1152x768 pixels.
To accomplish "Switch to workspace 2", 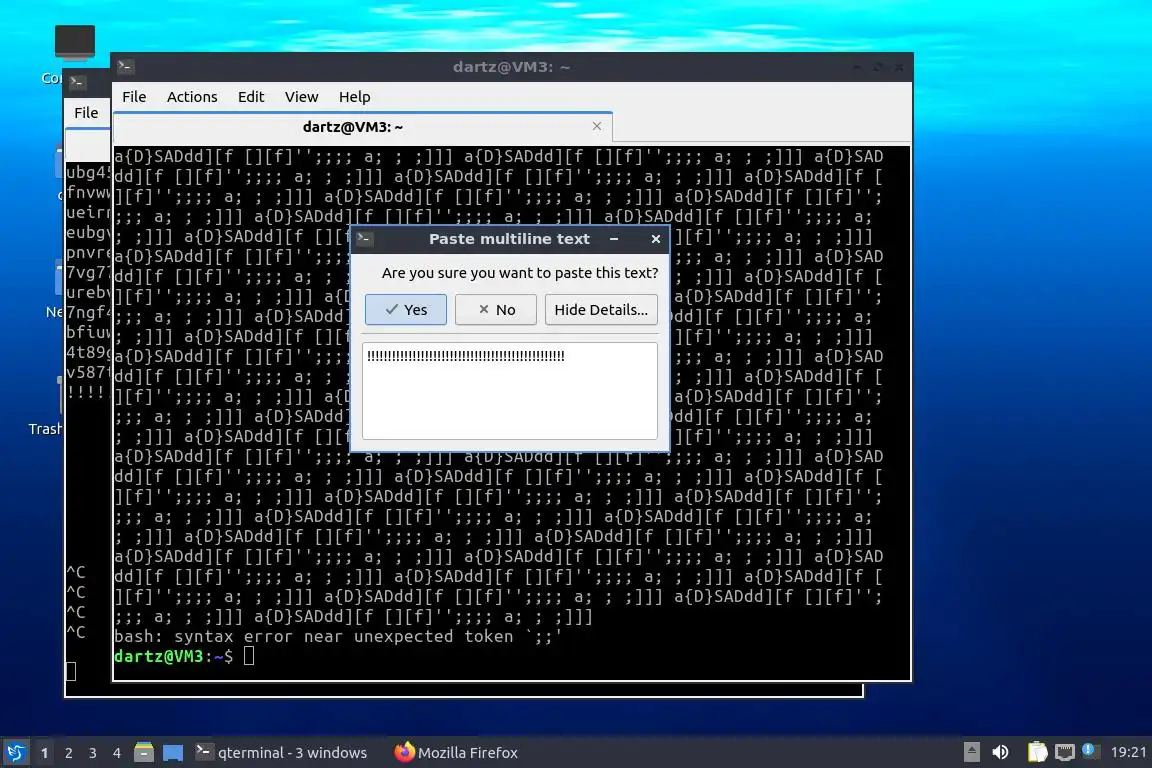I will (x=68, y=753).
